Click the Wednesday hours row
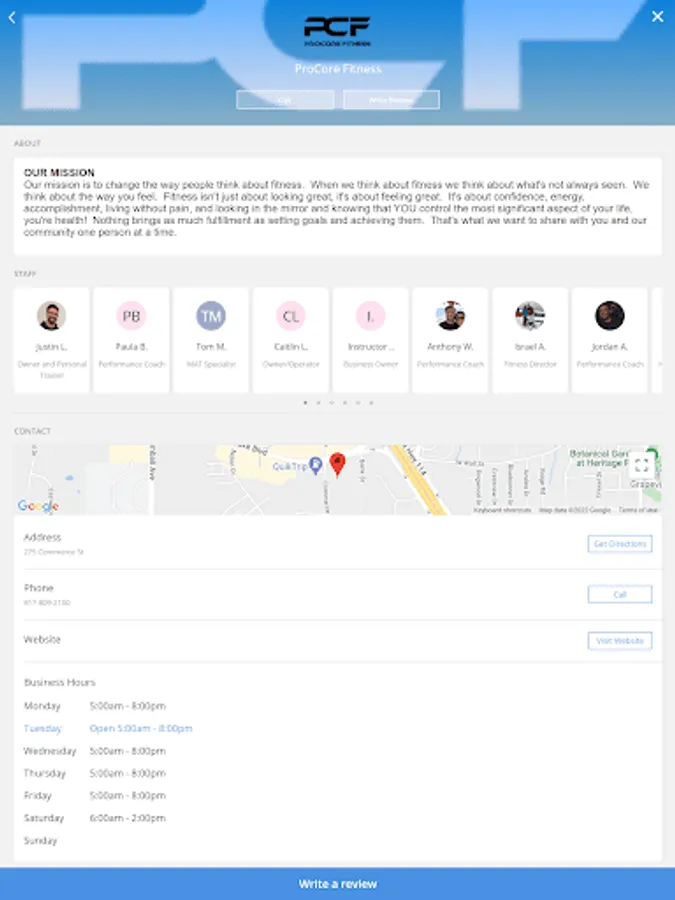This screenshot has height=900, width=675. click(95, 751)
